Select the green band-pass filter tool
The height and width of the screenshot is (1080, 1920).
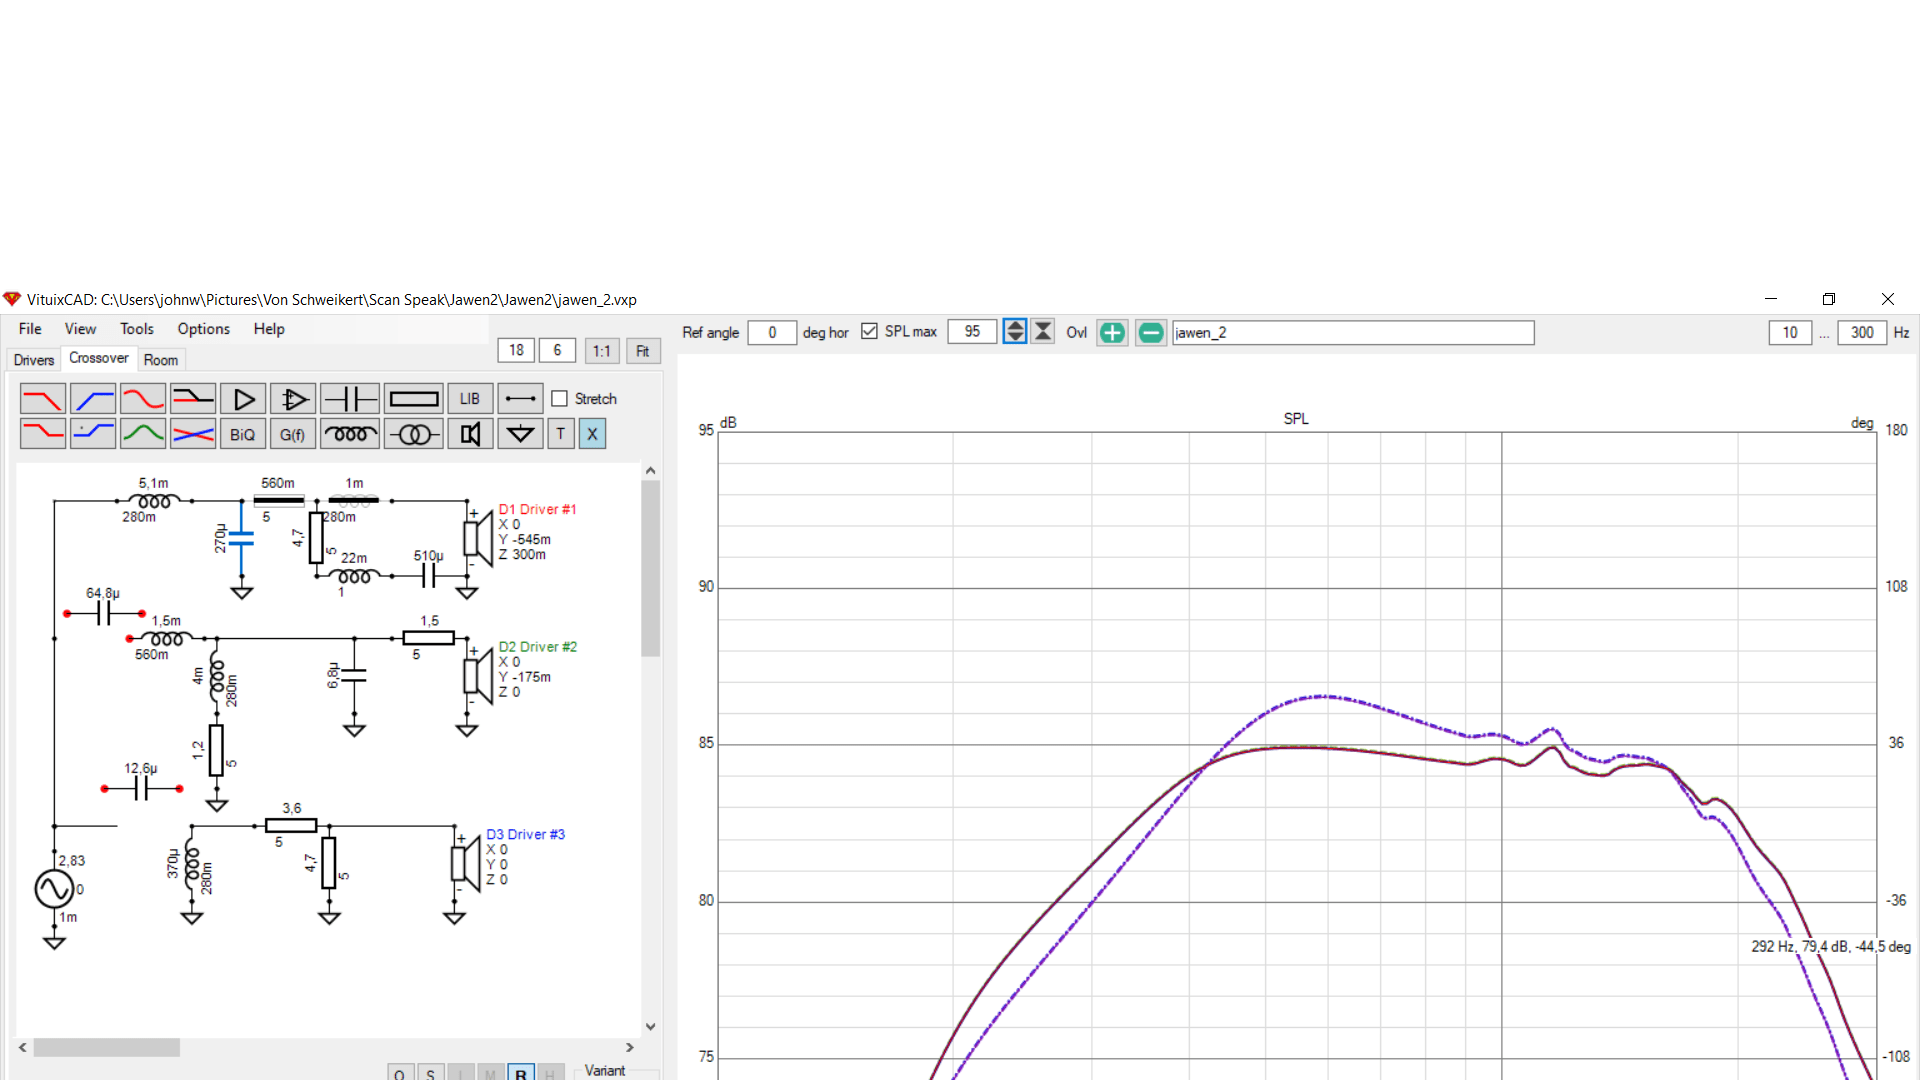(x=143, y=434)
